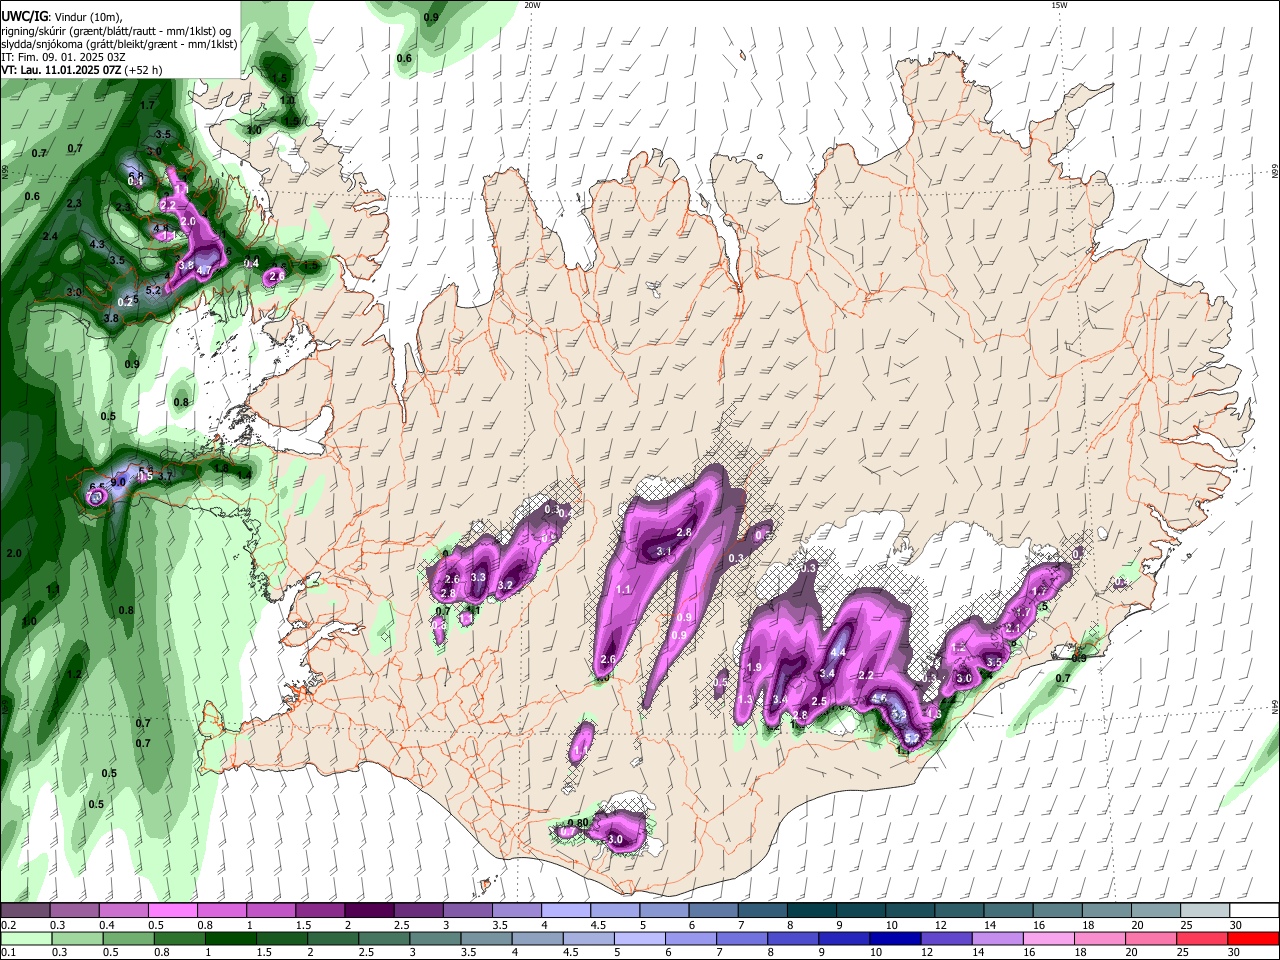Click the '0.1' label on the rain scale
This screenshot has width=1280, height=960.
(x=9, y=952)
